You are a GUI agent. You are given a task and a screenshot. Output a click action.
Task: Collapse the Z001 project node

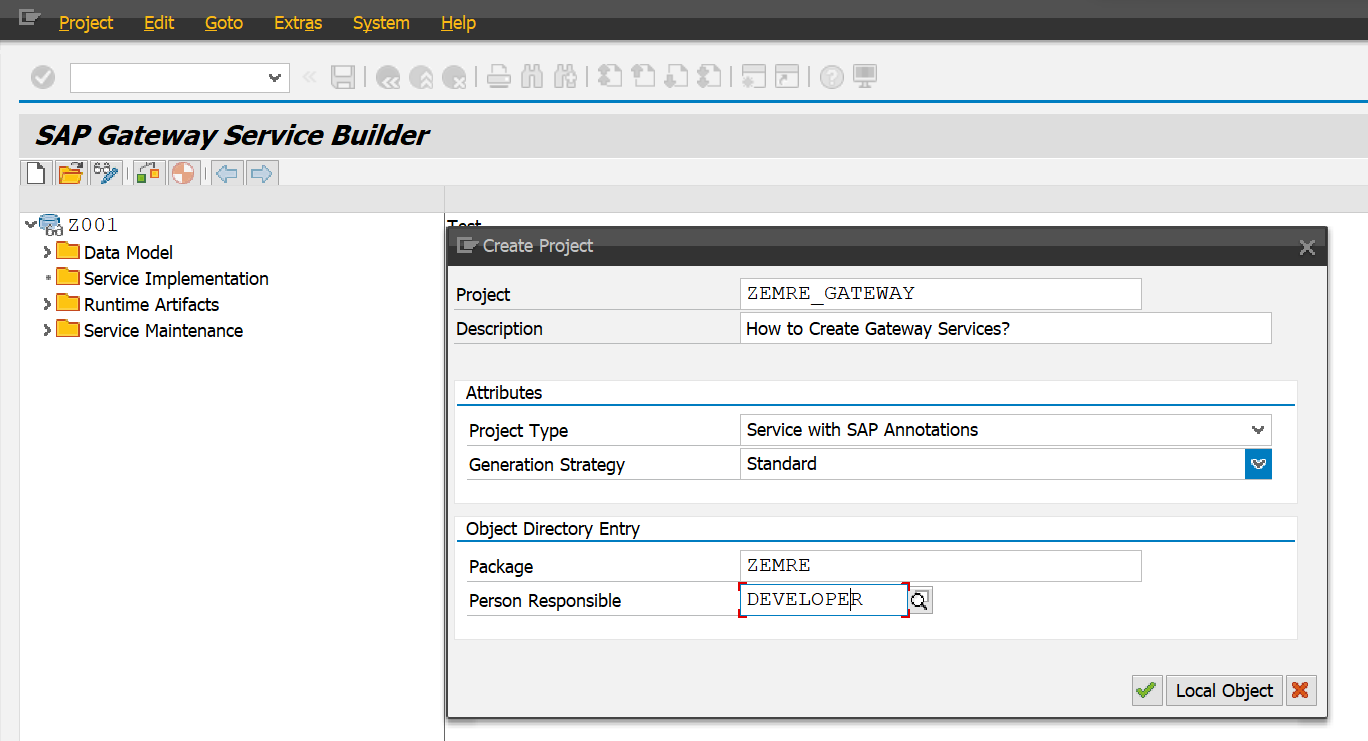[x=30, y=225]
